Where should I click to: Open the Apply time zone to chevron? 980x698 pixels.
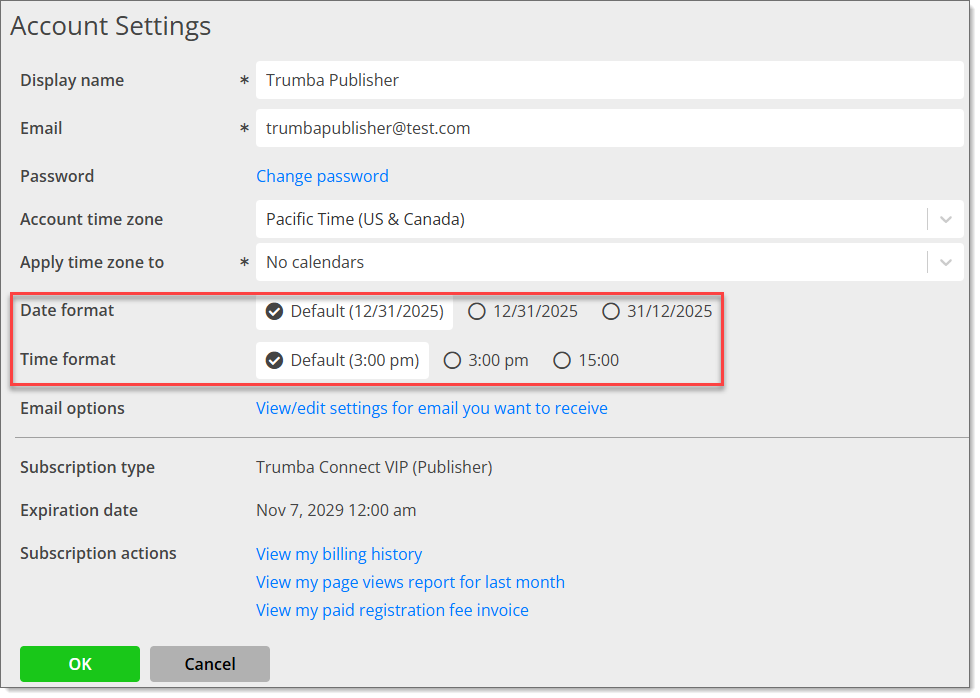(946, 262)
